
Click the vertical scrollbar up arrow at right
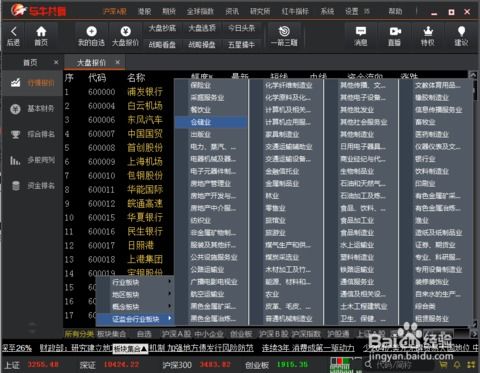pos(473,75)
